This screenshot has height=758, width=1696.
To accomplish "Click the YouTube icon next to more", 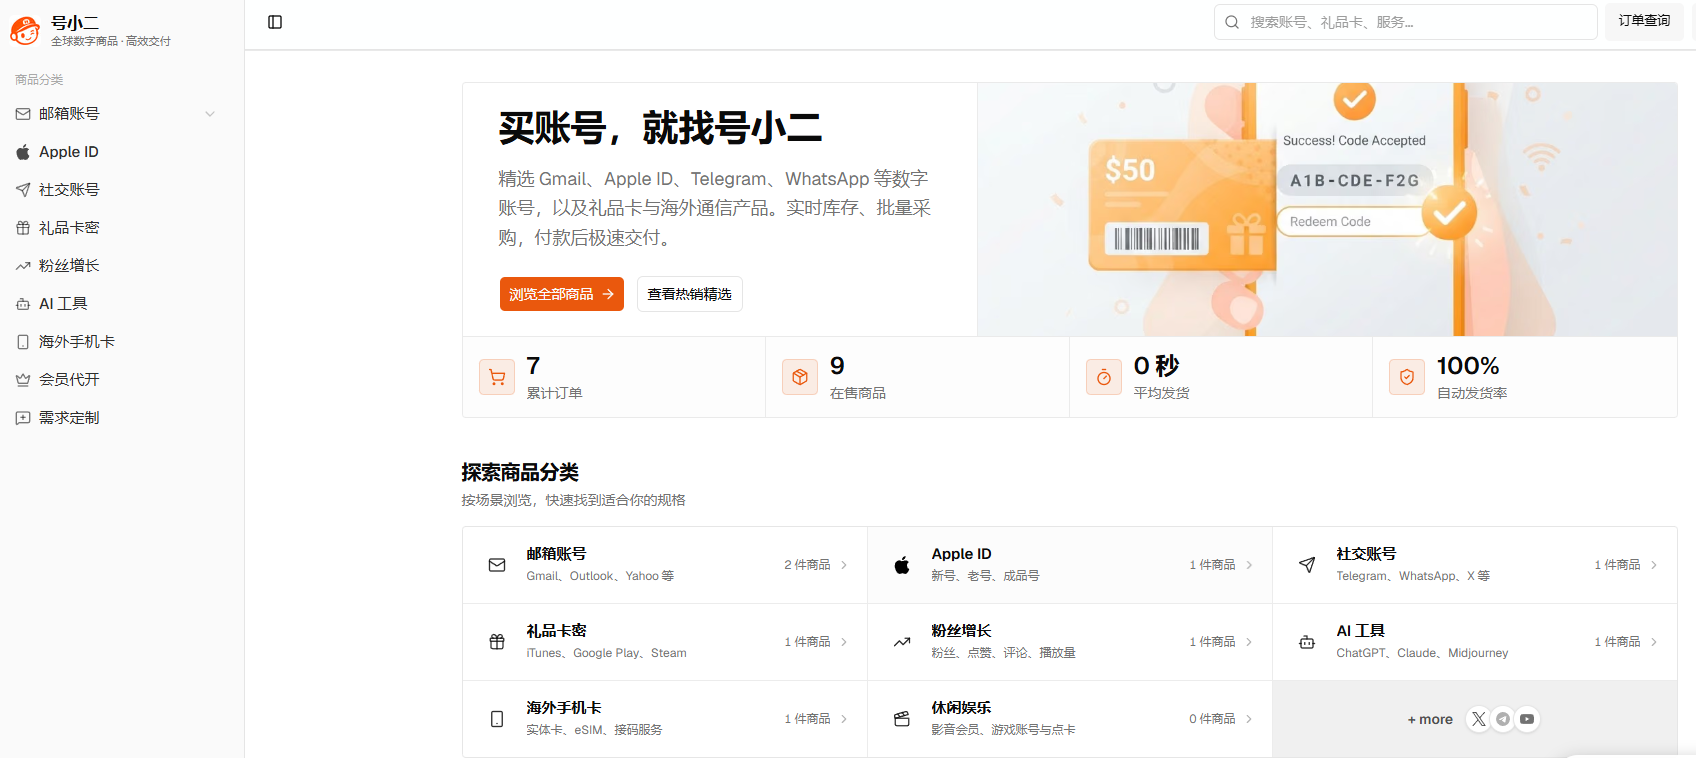I will pyautogui.click(x=1527, y=719).
